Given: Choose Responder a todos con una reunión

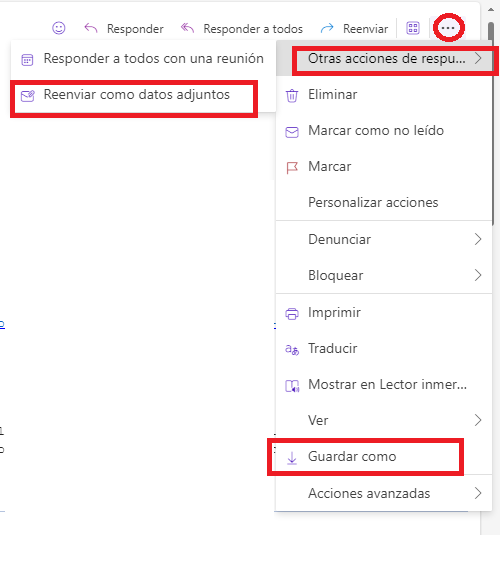Looking at the screenshot, I should tap(143, 59).
